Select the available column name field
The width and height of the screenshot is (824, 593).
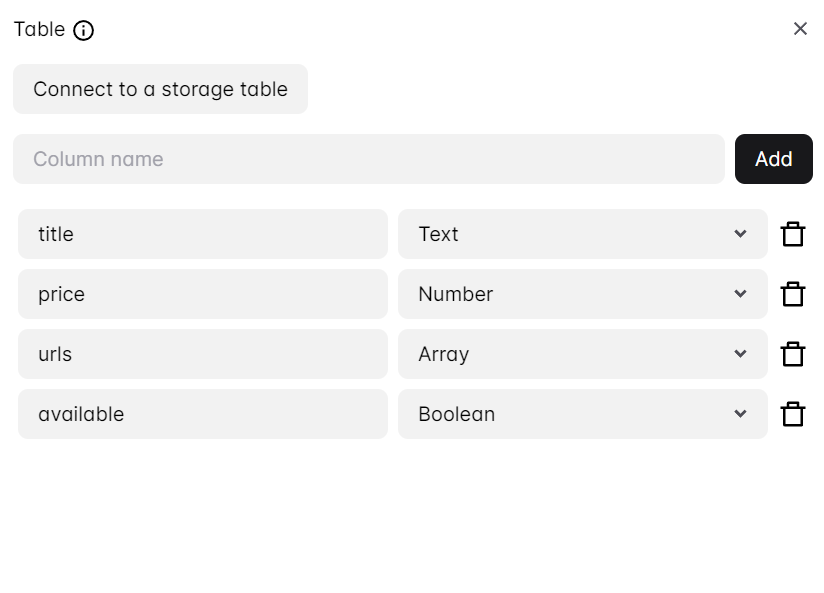tap(202, 414)
